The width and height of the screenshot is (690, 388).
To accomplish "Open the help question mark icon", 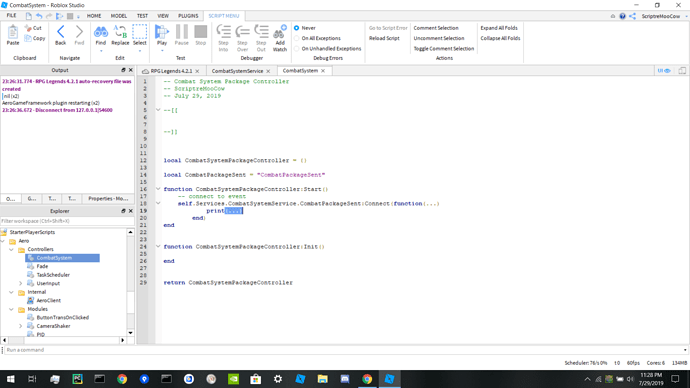I will click(622, 16).
